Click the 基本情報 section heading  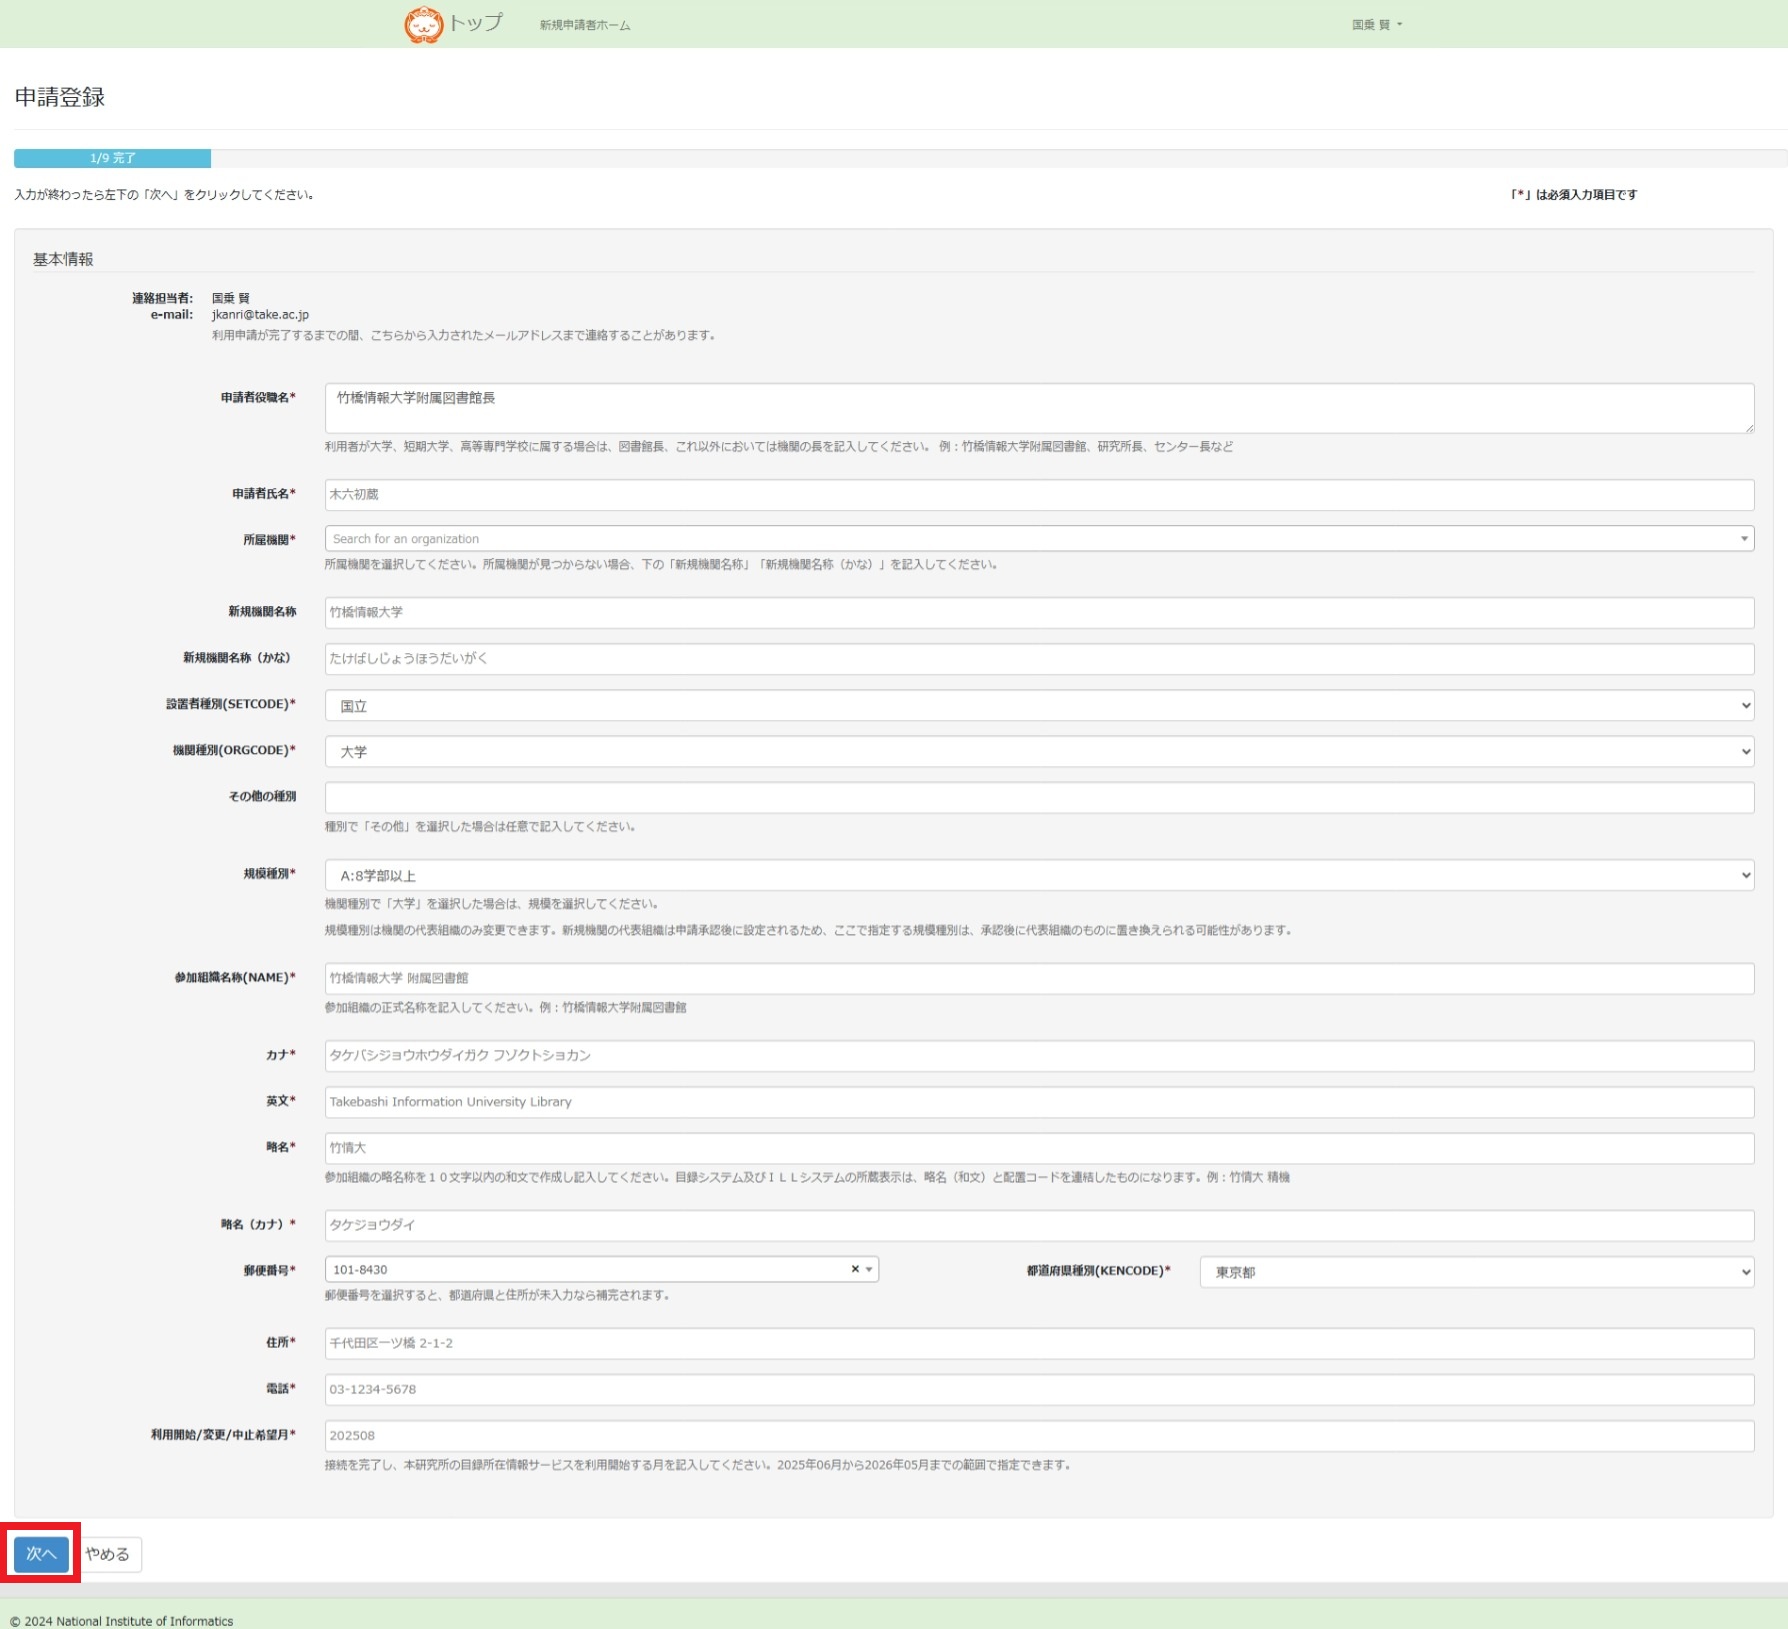[x=63, y=259]
